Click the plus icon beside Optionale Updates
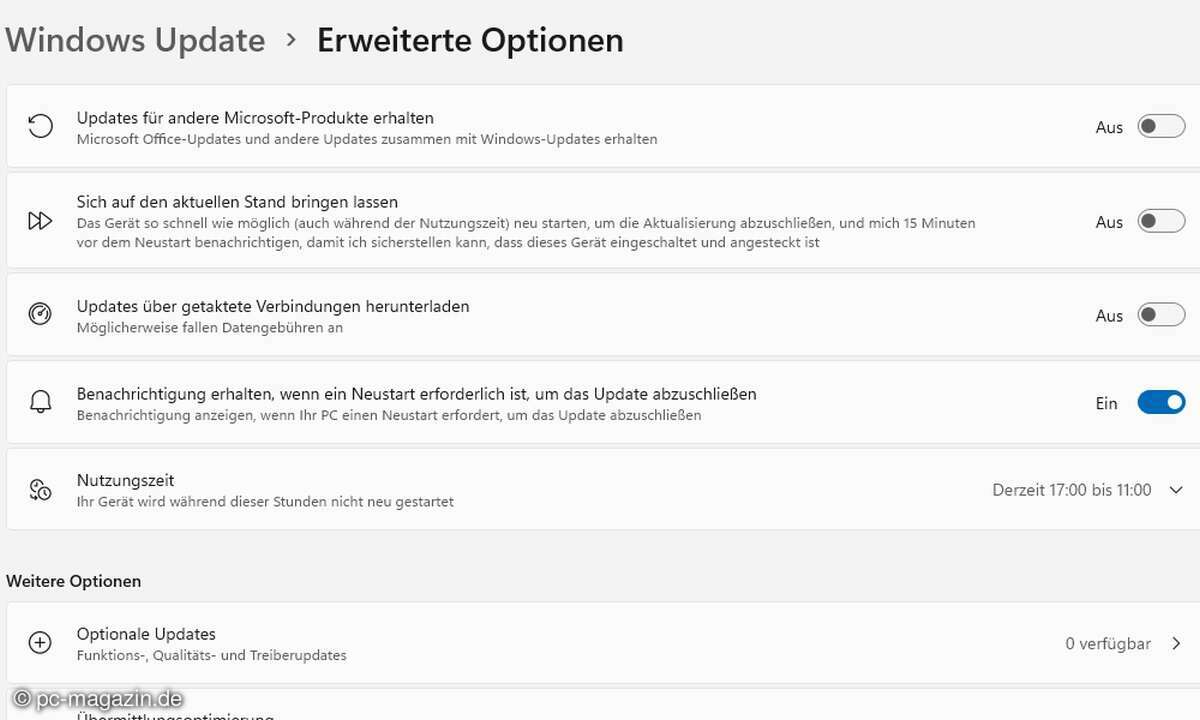This screenshot has width=1200, height=720. 40,643
